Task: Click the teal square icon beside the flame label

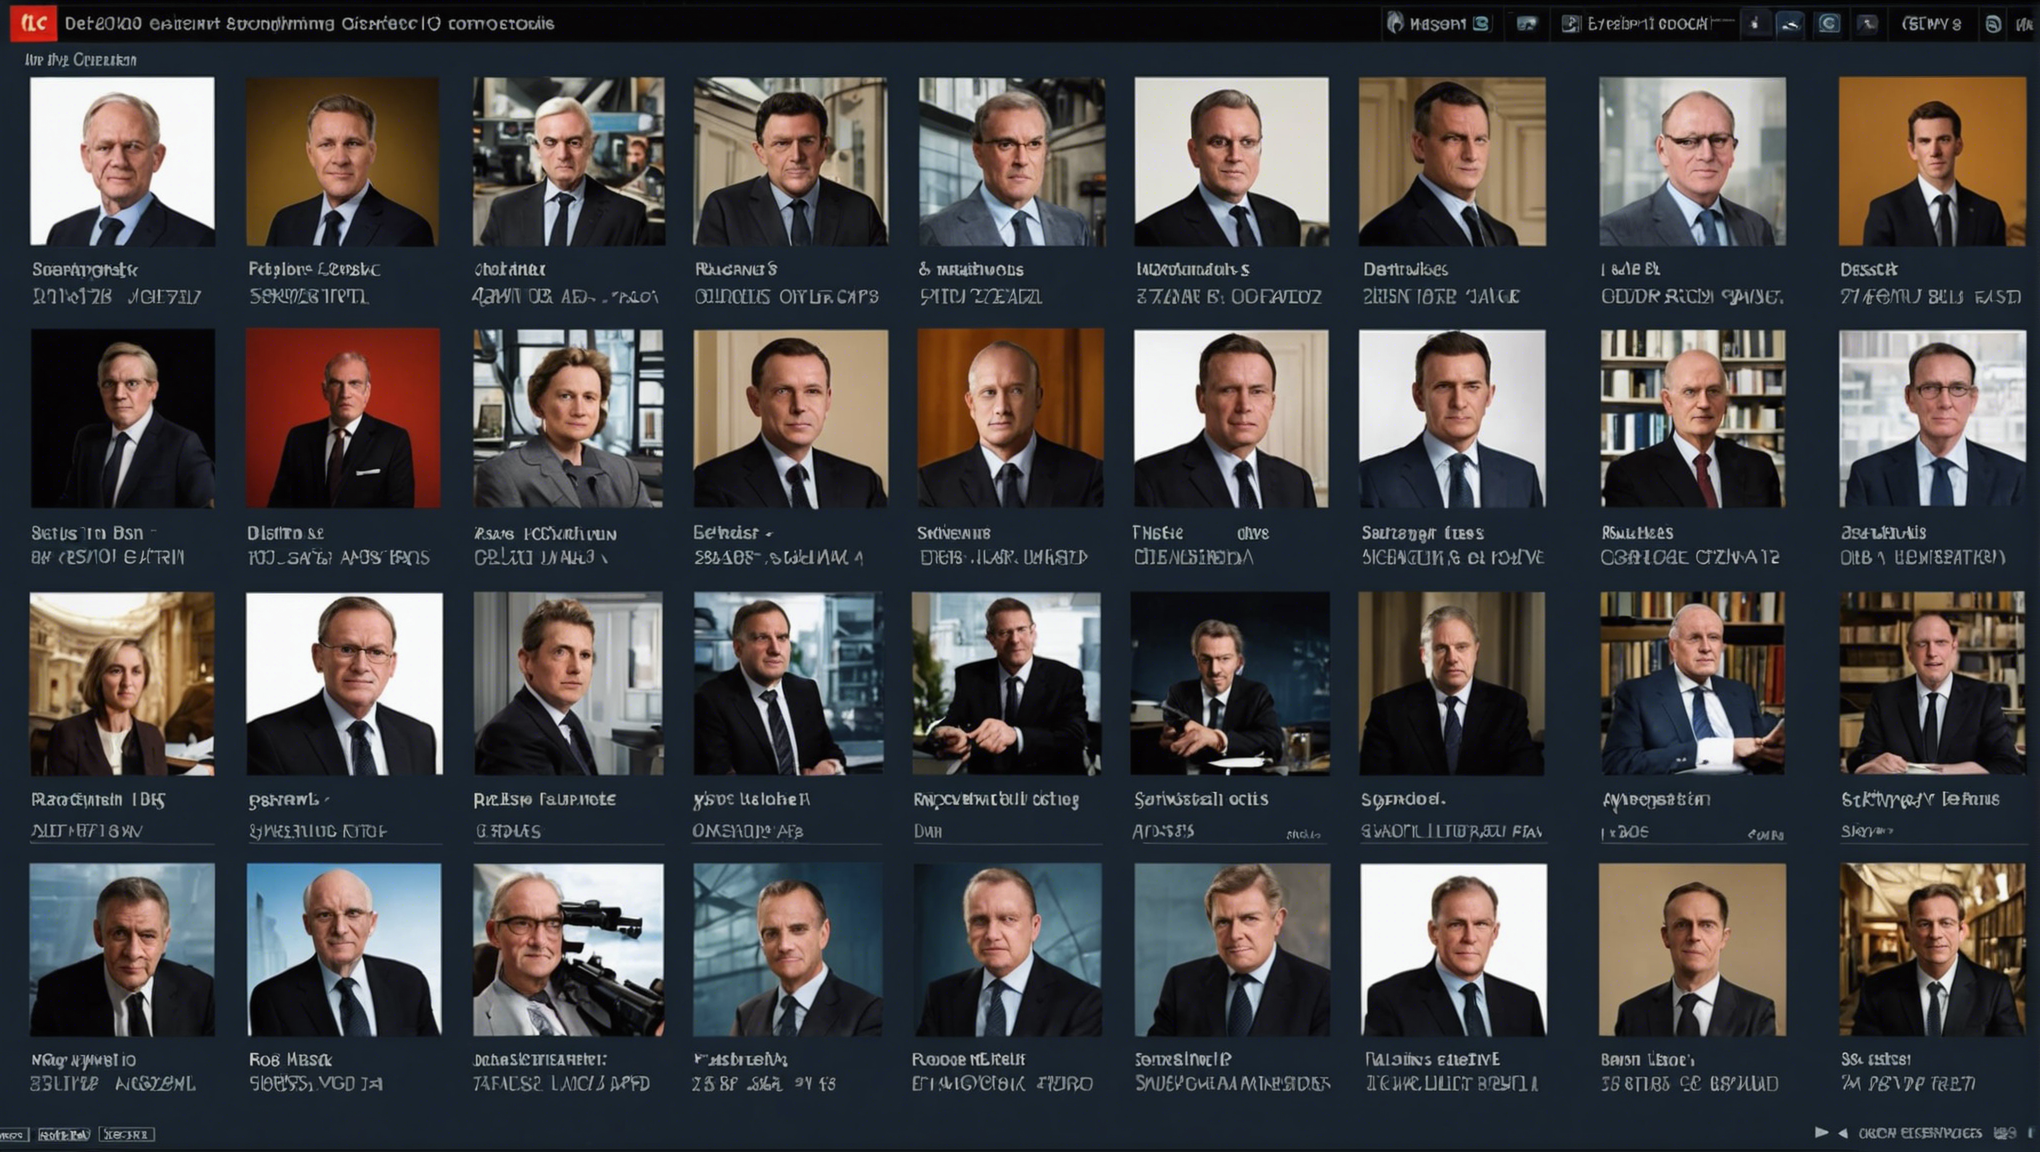Action: pos(1481,23)
